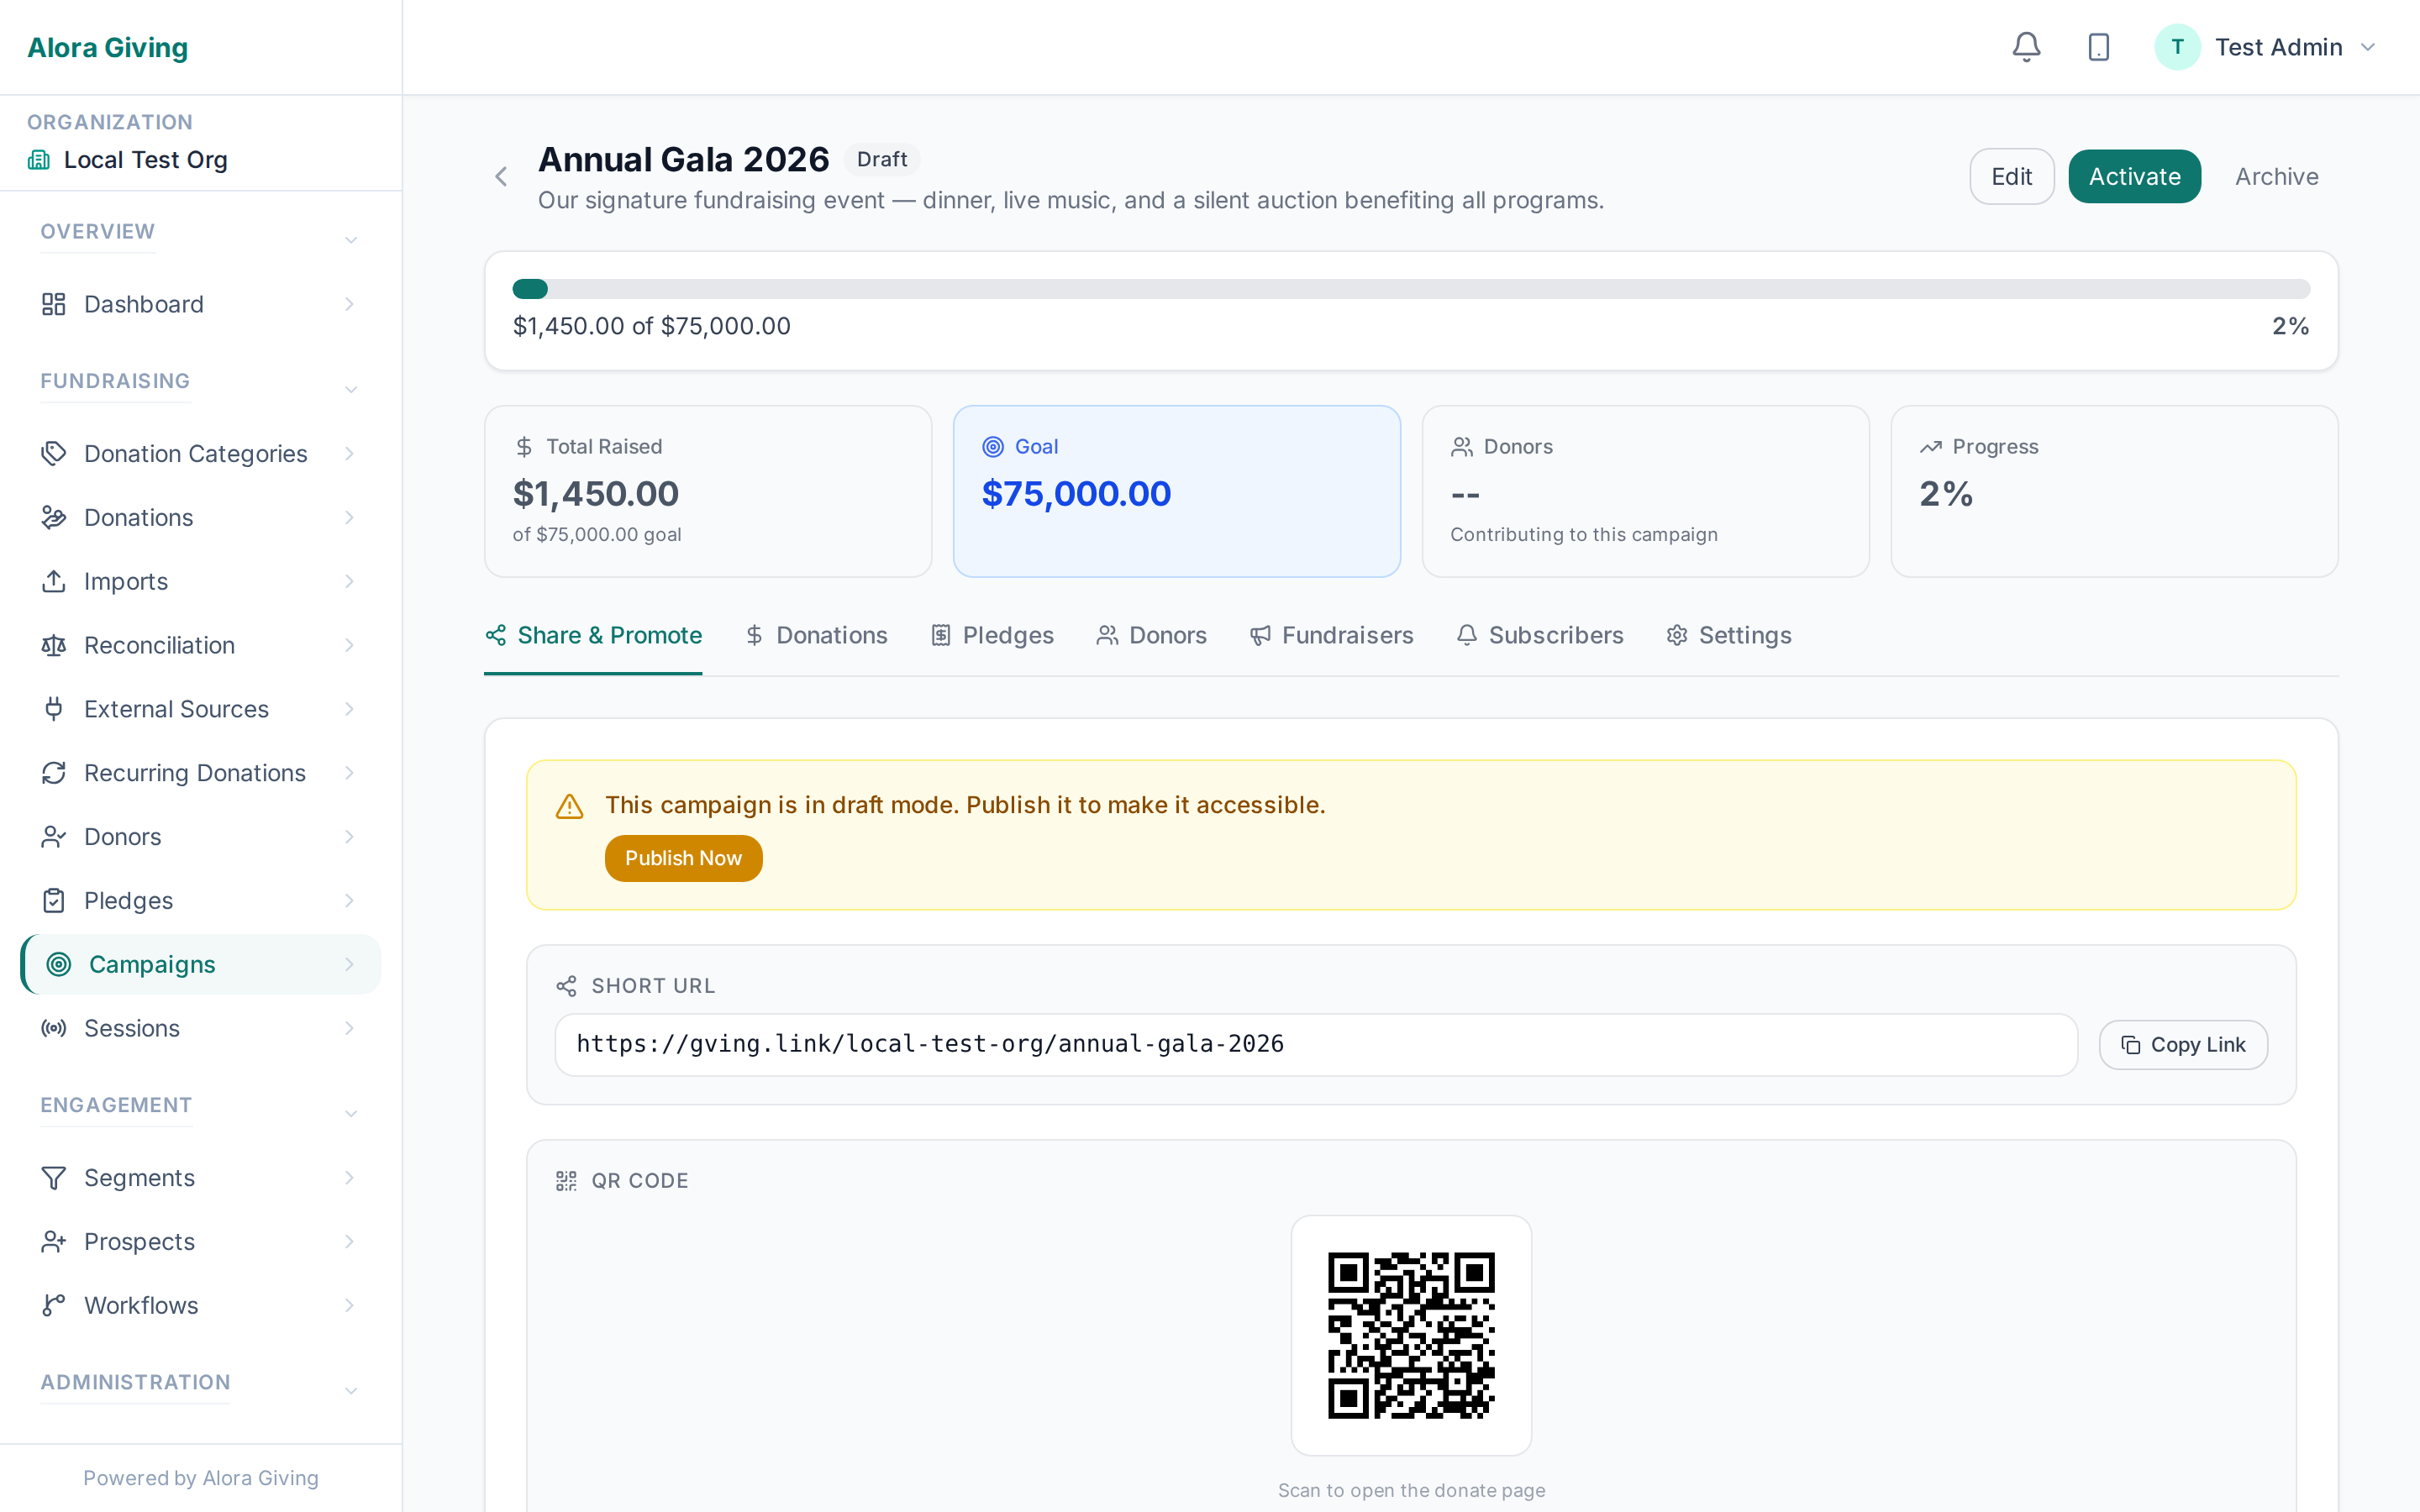This screenshot has height=1512, width=2420.
Task: Click the share icon next to SHORT URL
Action: pyautogui.click(x=567, y=986)
